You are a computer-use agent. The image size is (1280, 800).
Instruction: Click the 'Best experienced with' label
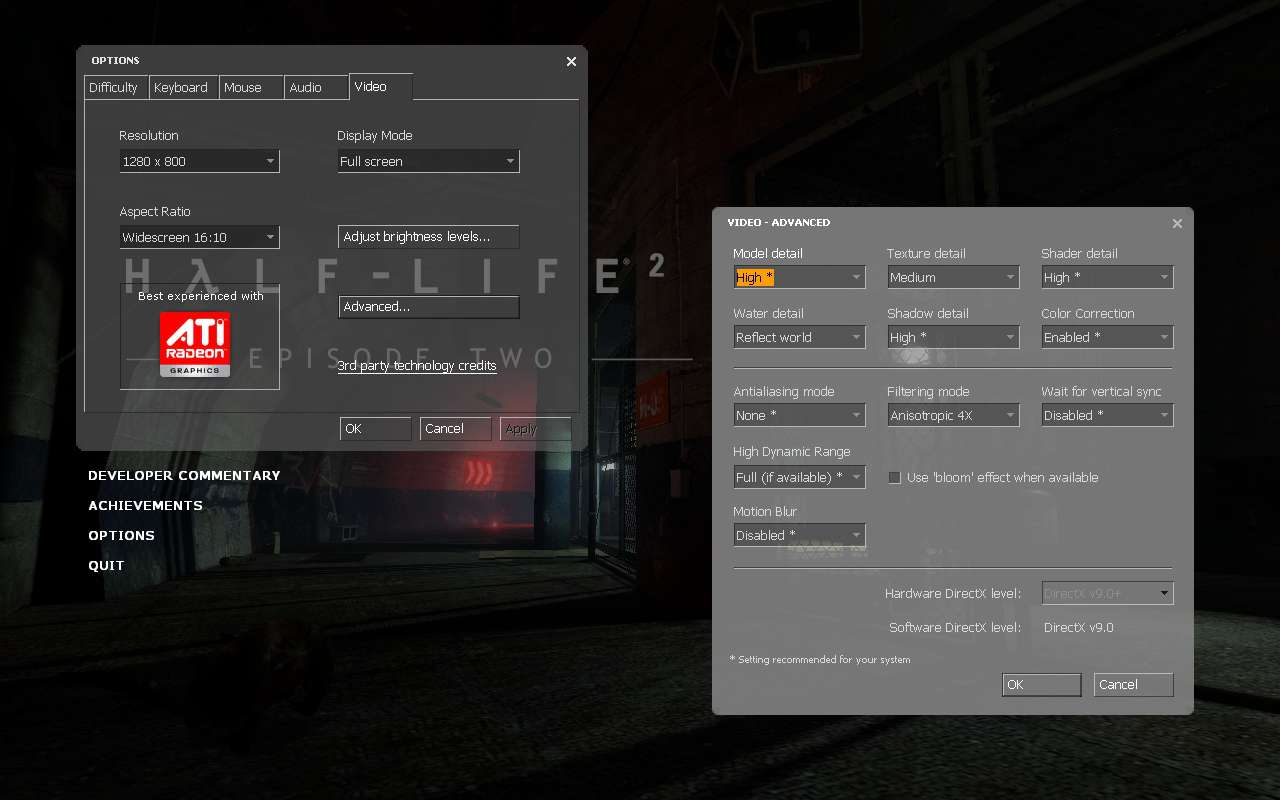tap(200, 296)
